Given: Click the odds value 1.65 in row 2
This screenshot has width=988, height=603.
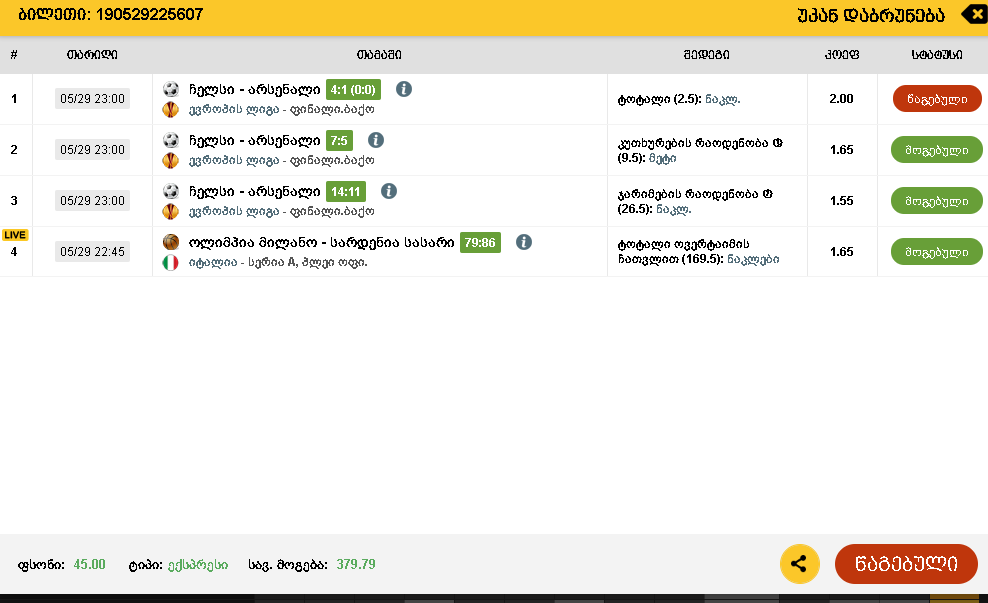Looking at the screenshot, I should click(841, 150).
